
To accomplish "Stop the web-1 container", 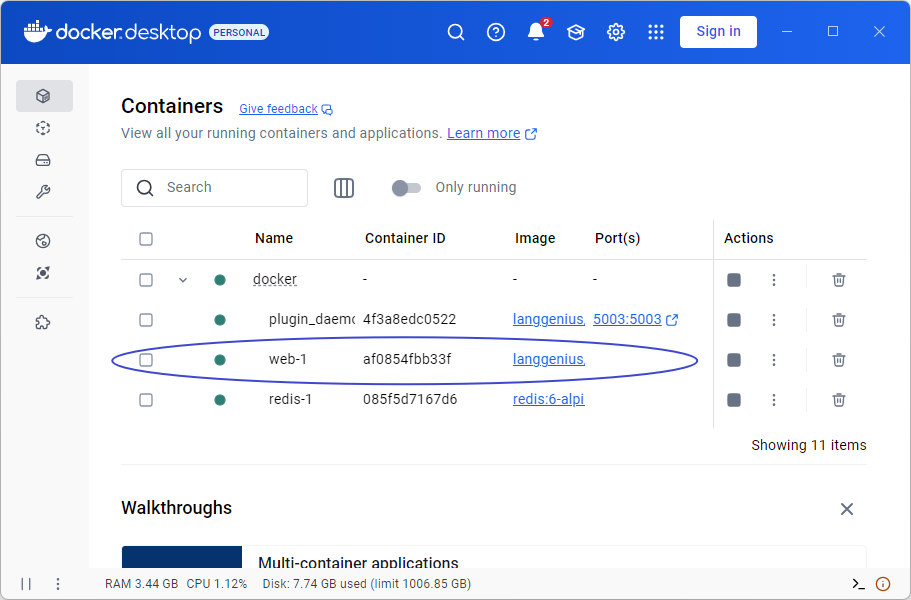I will [x=734, y=360].
